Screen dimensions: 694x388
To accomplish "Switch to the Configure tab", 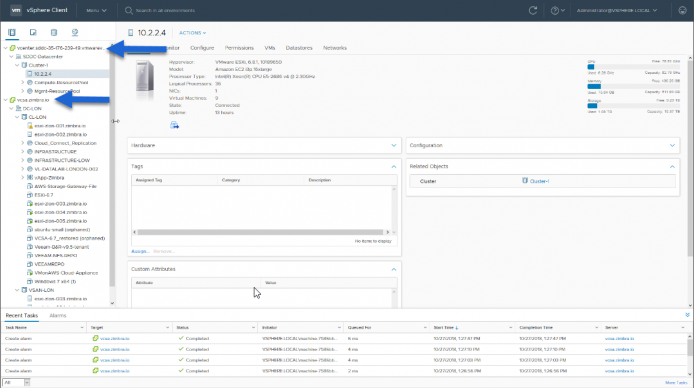I will click(202, 48).
